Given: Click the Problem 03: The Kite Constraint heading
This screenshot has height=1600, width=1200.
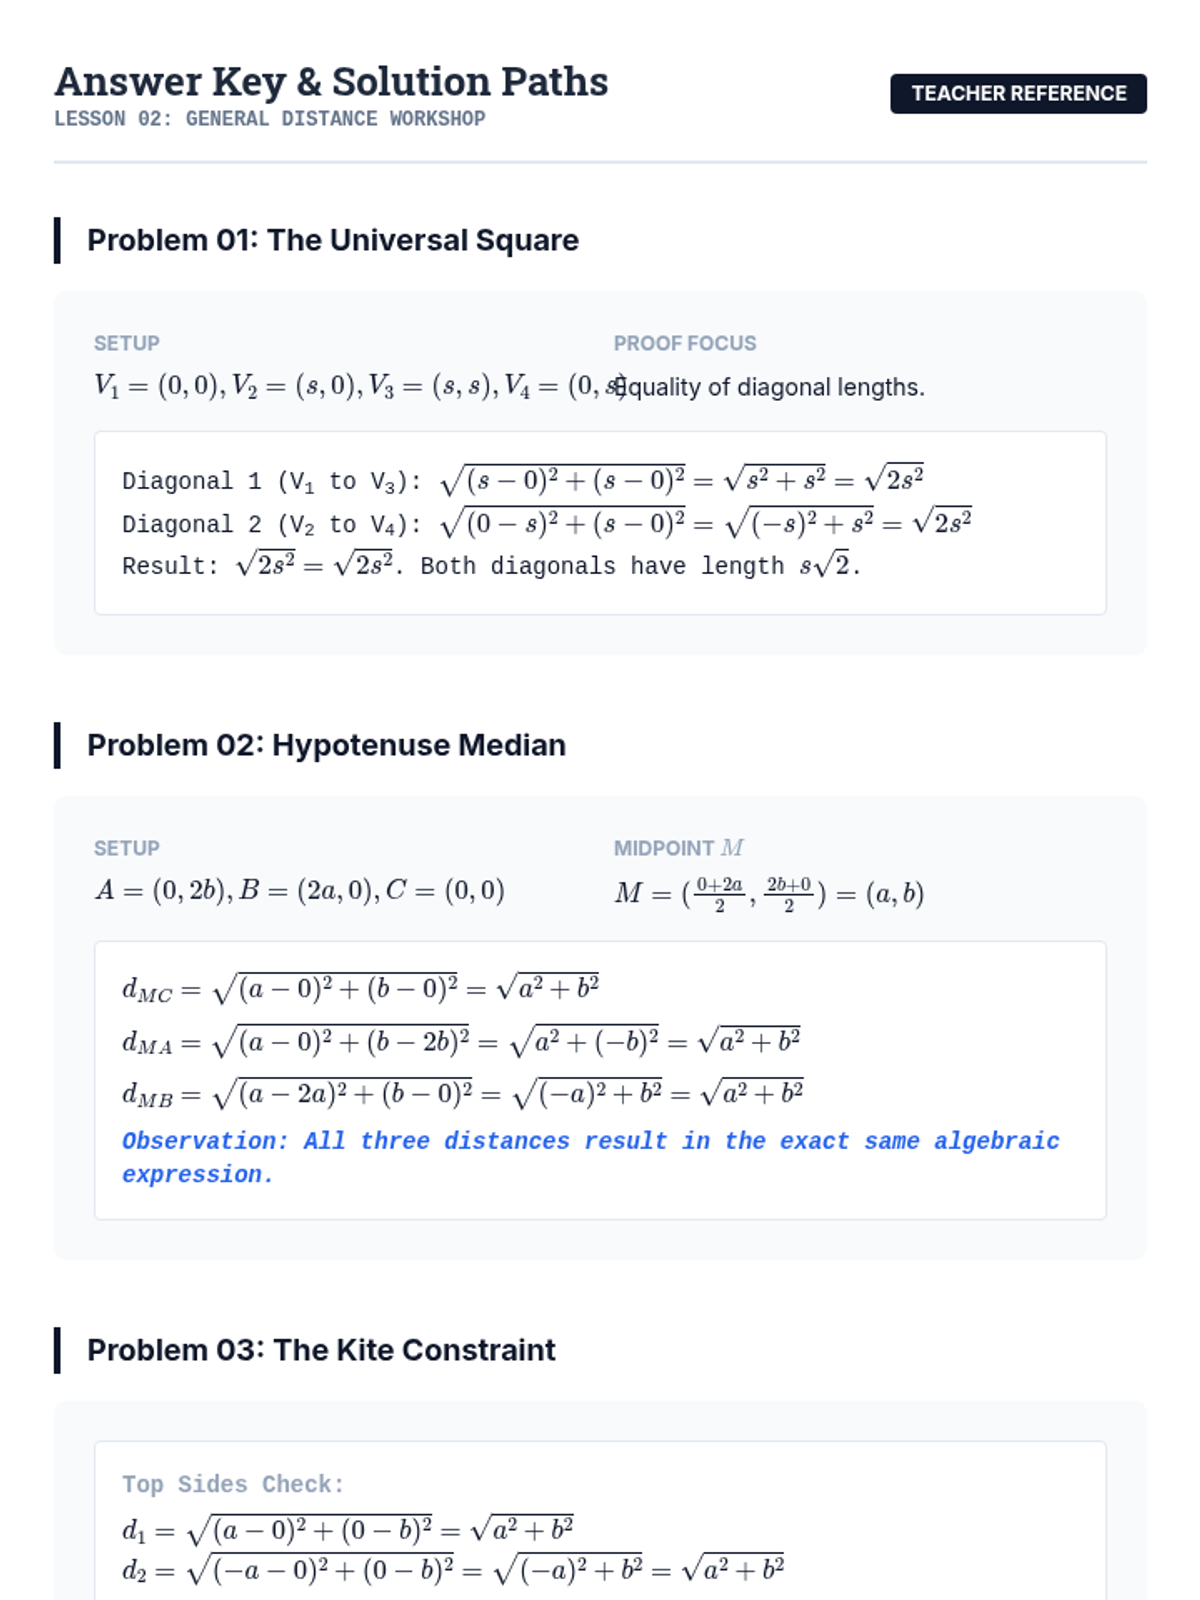Looking at the screenshot, I should point(321,1350).
